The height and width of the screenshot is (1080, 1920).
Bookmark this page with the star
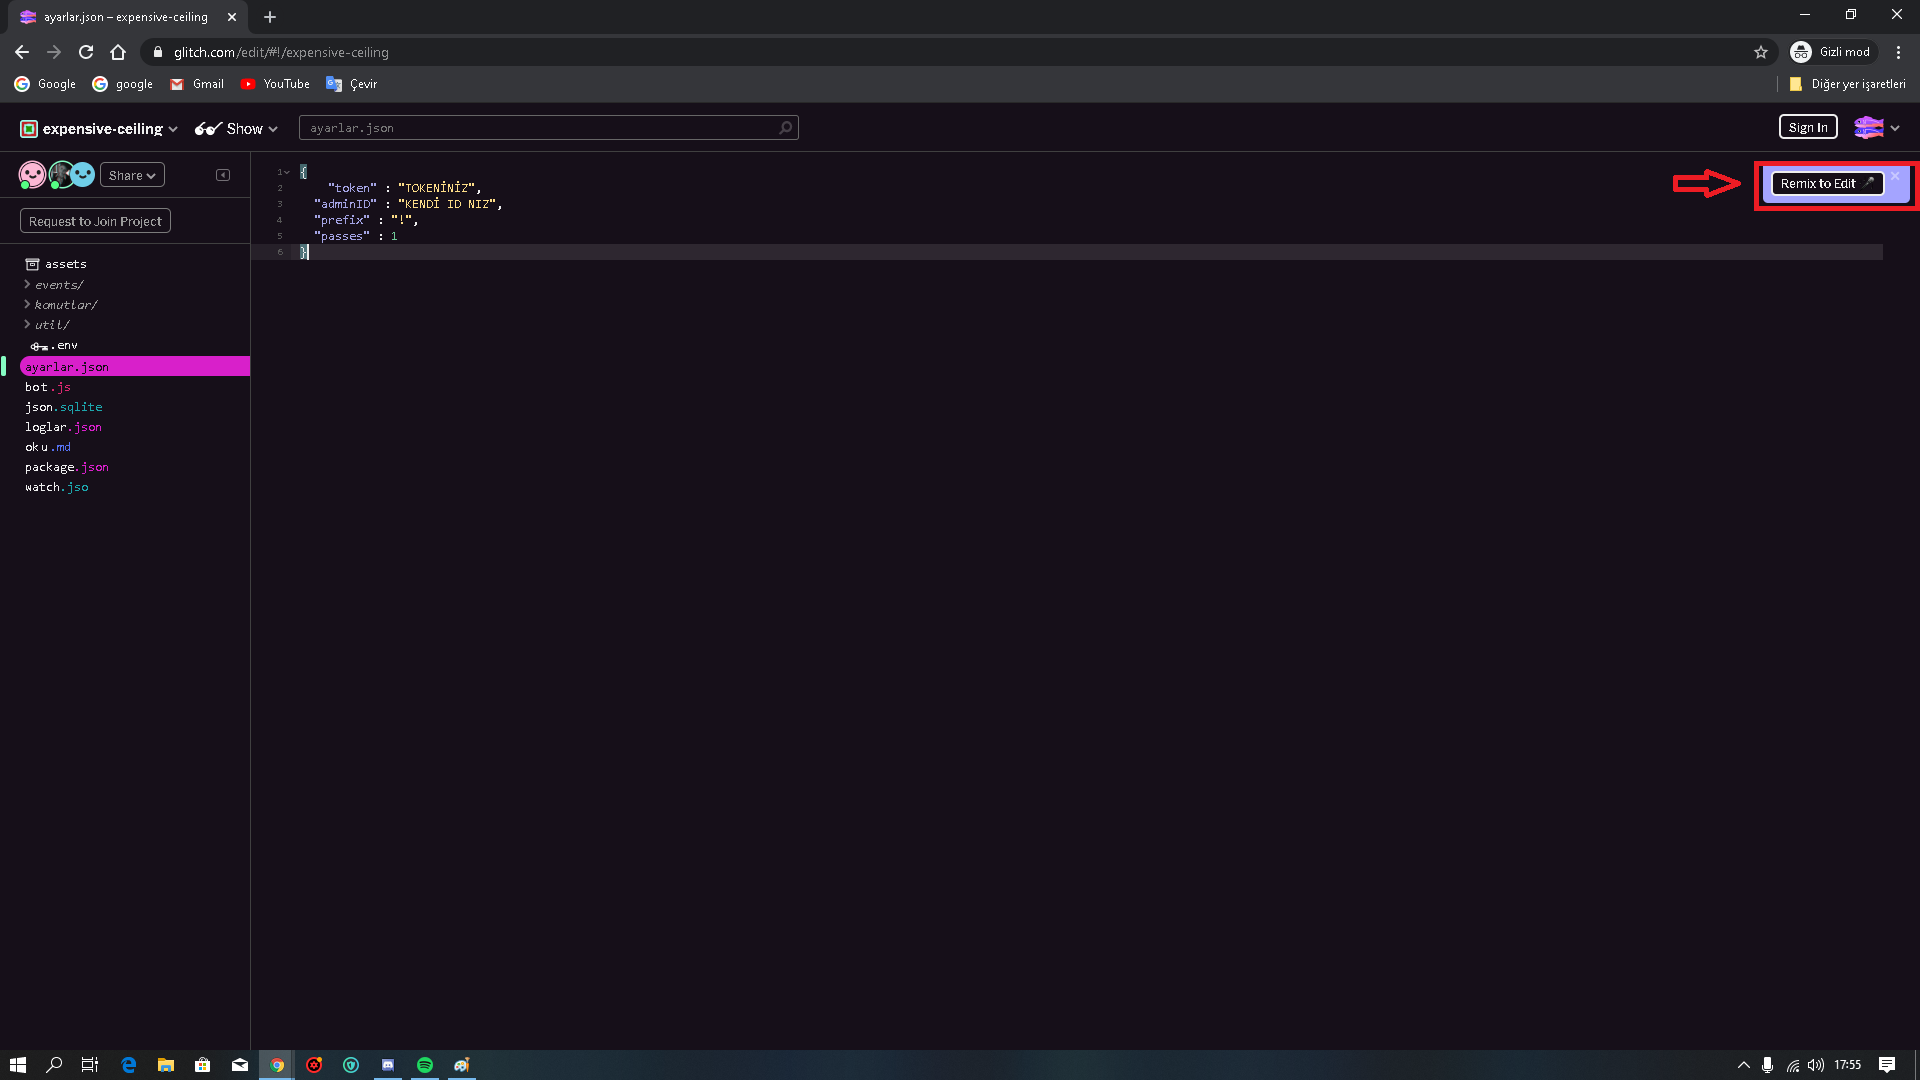[x=1761, y=52]
